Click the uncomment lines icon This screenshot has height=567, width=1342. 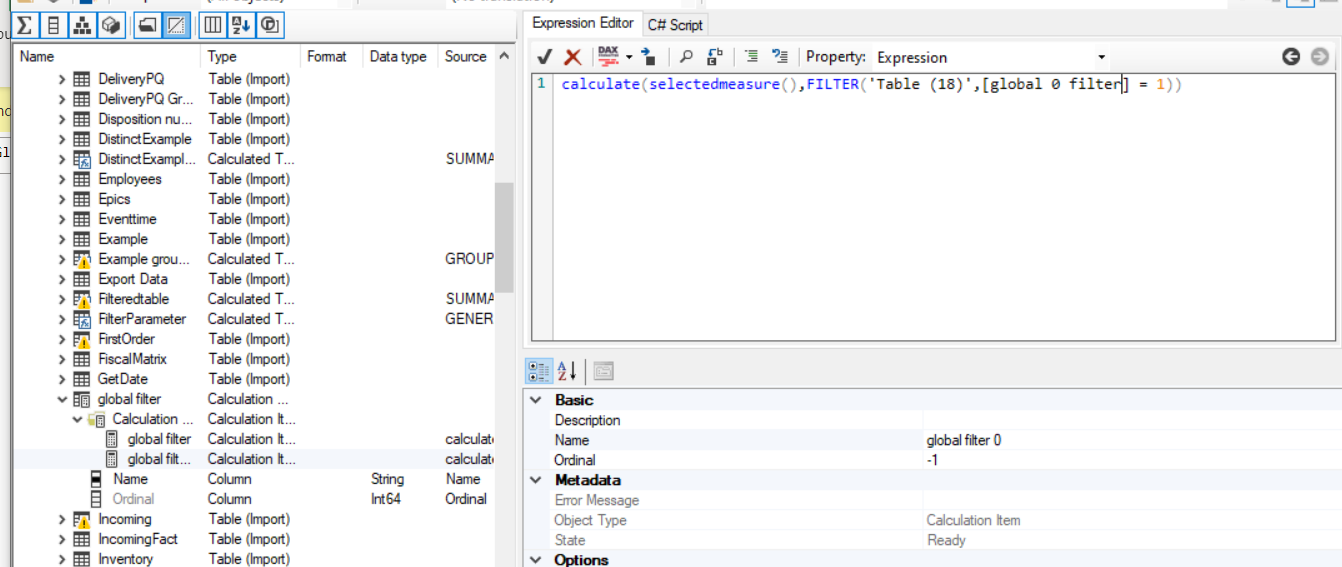780,57
